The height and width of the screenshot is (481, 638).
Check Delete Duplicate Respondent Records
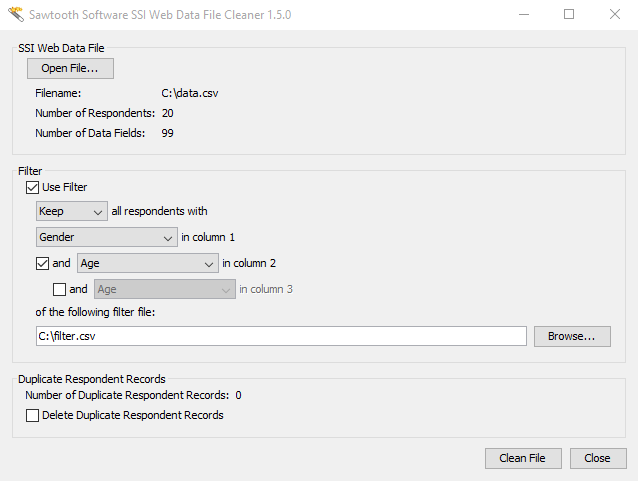(x=33, y=415)
